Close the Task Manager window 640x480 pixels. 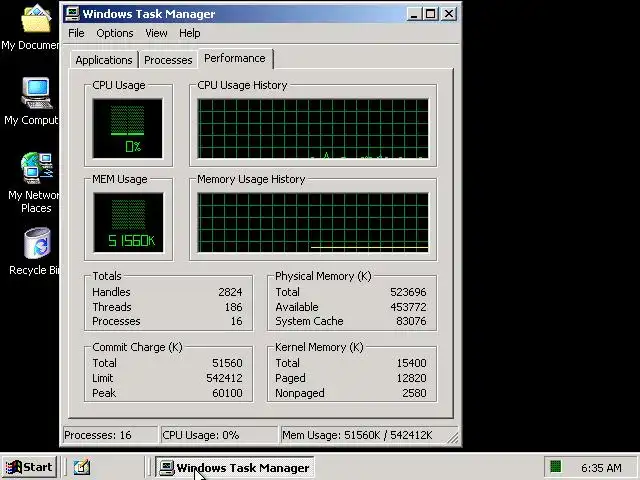(449, 14)
